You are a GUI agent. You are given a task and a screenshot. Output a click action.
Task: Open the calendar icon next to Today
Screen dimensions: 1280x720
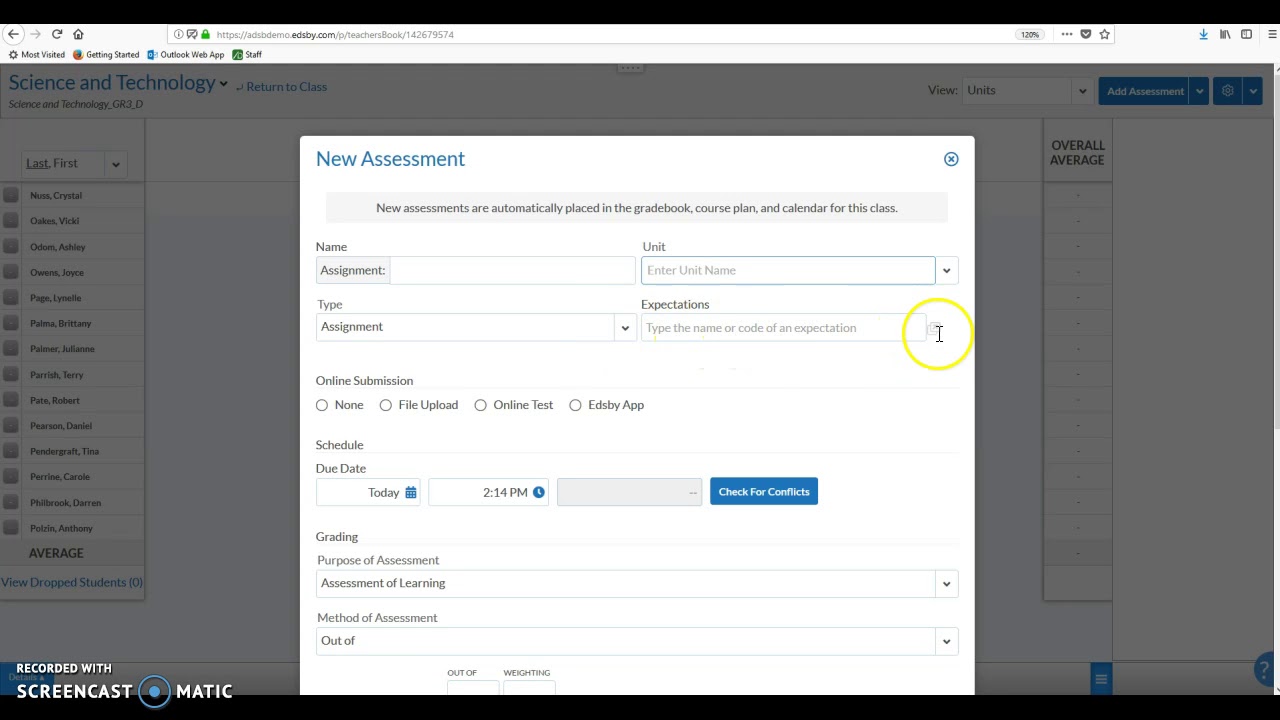(410, 492)
